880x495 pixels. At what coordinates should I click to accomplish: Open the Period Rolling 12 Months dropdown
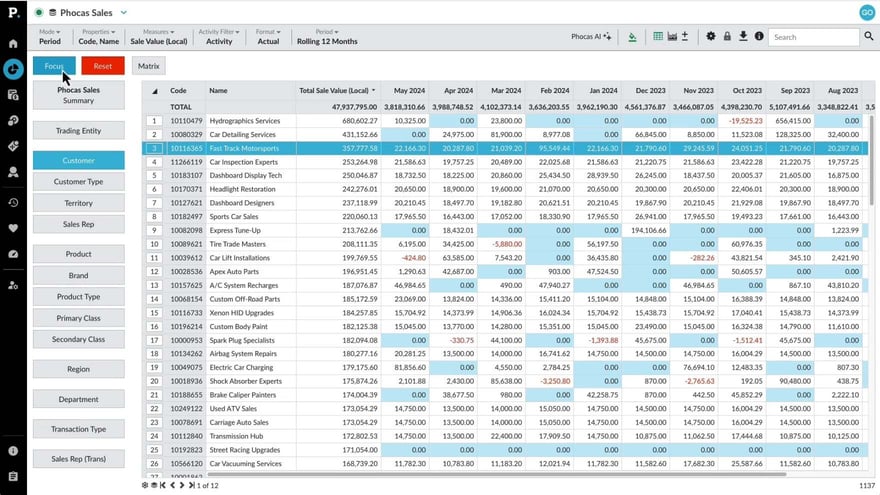(327, 37)
